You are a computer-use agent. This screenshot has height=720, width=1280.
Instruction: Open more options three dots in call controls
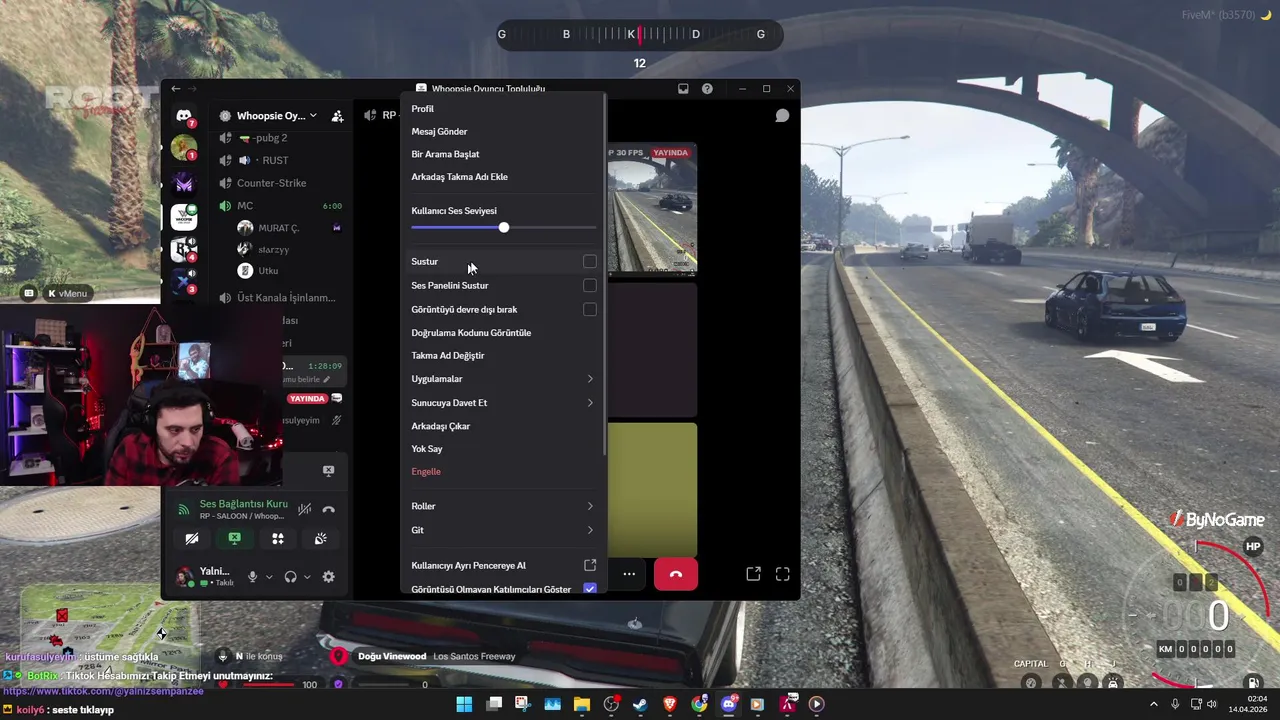click(x=629, y=574)
